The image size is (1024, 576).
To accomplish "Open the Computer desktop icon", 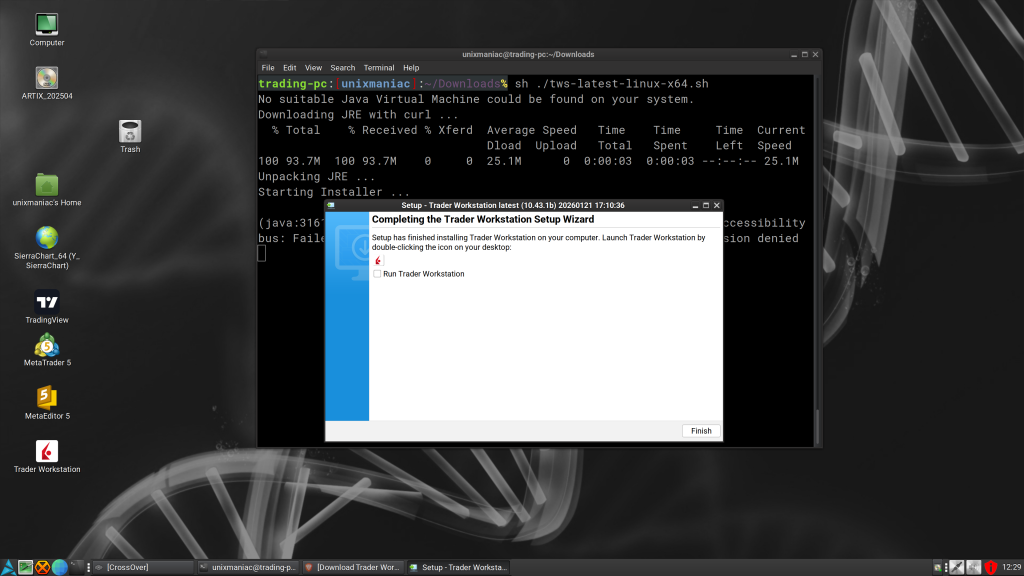I will (x=45, y=22).
